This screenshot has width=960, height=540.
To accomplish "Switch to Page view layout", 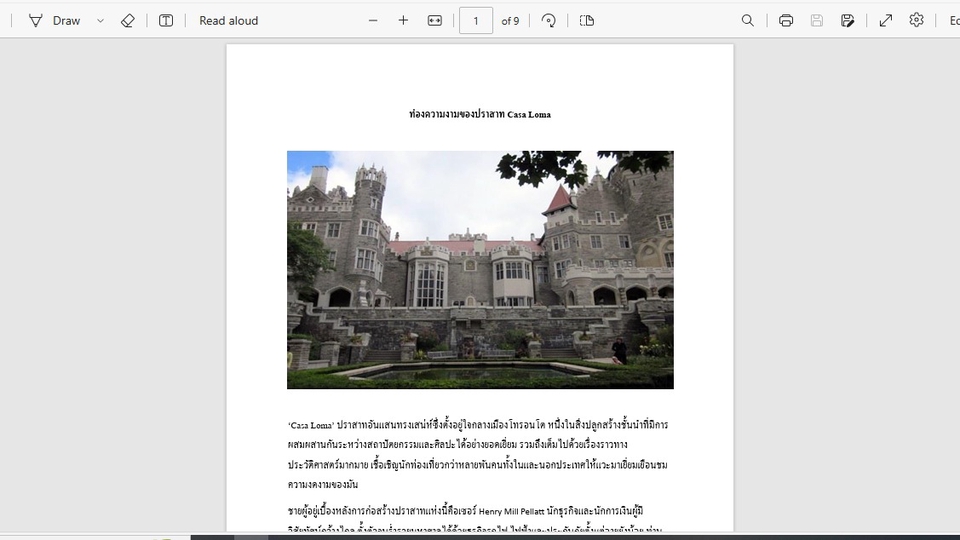I will pos(587,21).
